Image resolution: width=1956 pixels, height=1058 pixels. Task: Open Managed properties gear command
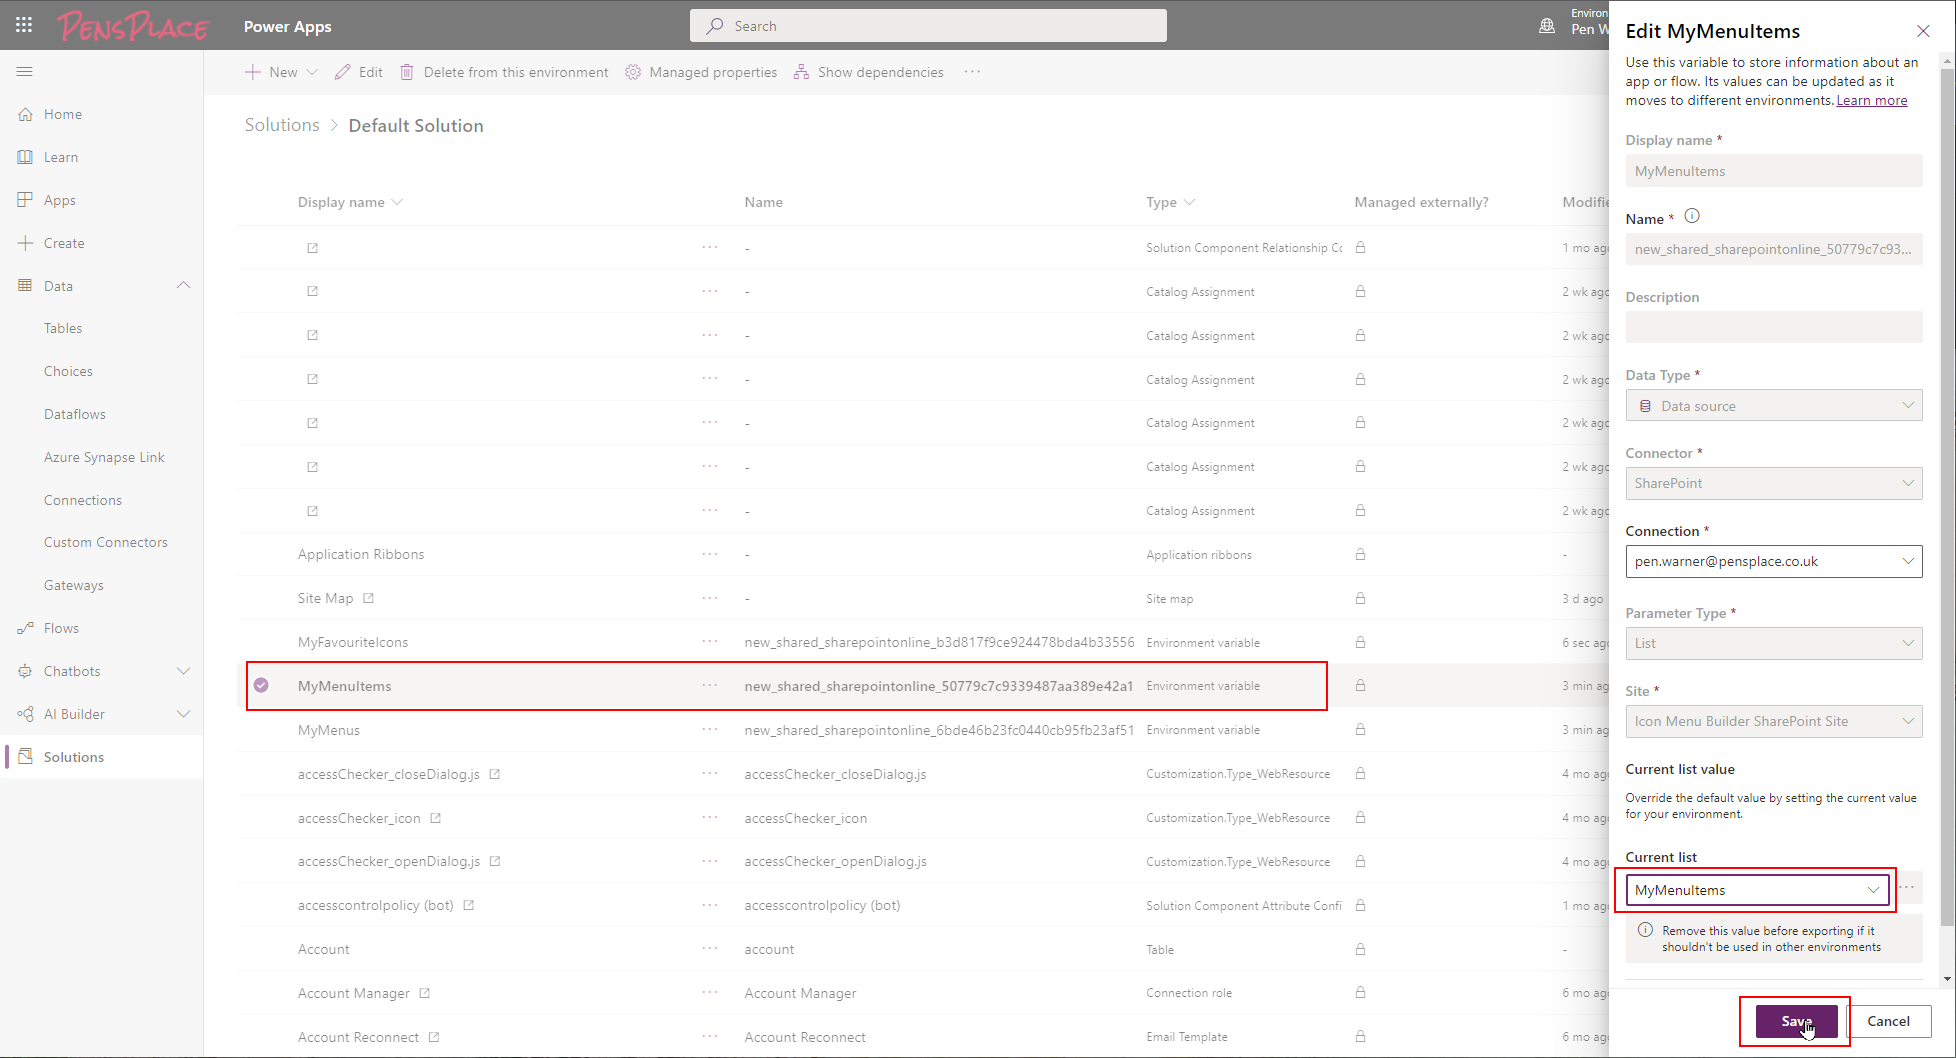[x=701, y=72]
